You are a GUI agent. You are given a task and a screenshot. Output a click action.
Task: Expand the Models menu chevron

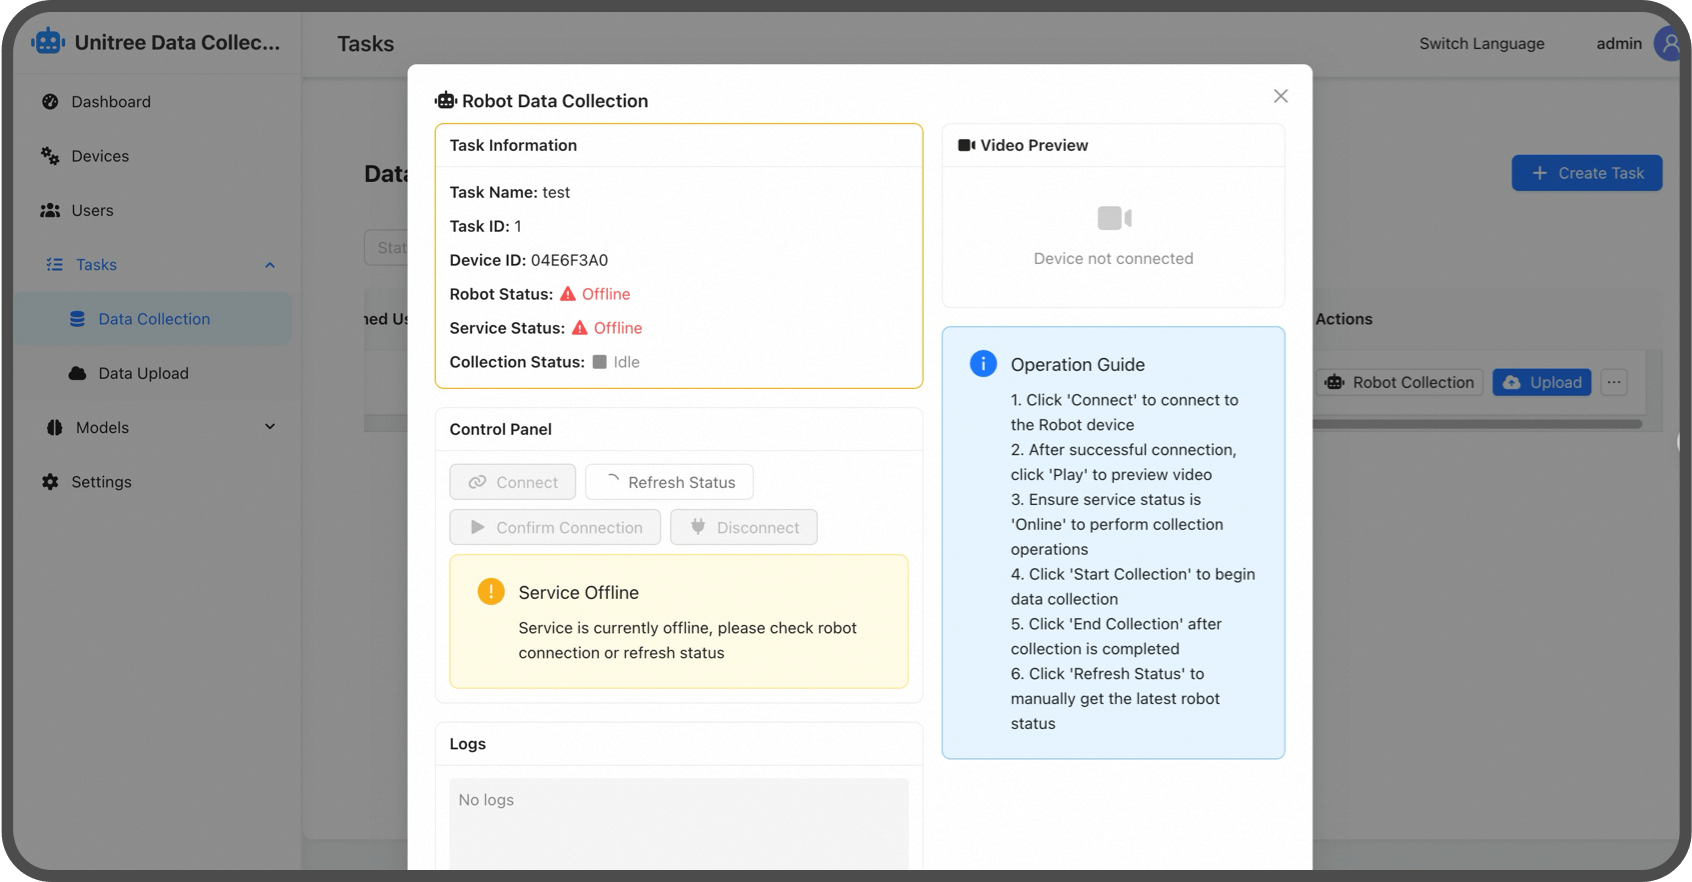tap(269, 427)
